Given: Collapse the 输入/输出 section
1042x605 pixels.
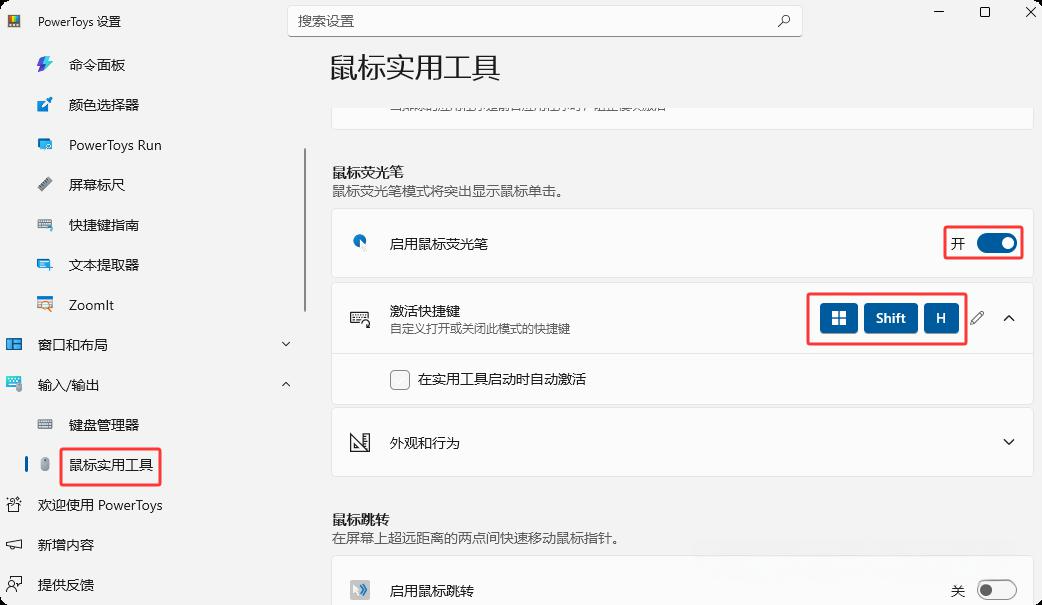Looking at the screenshot, I should pyautogui.click(x=286, y=384).
